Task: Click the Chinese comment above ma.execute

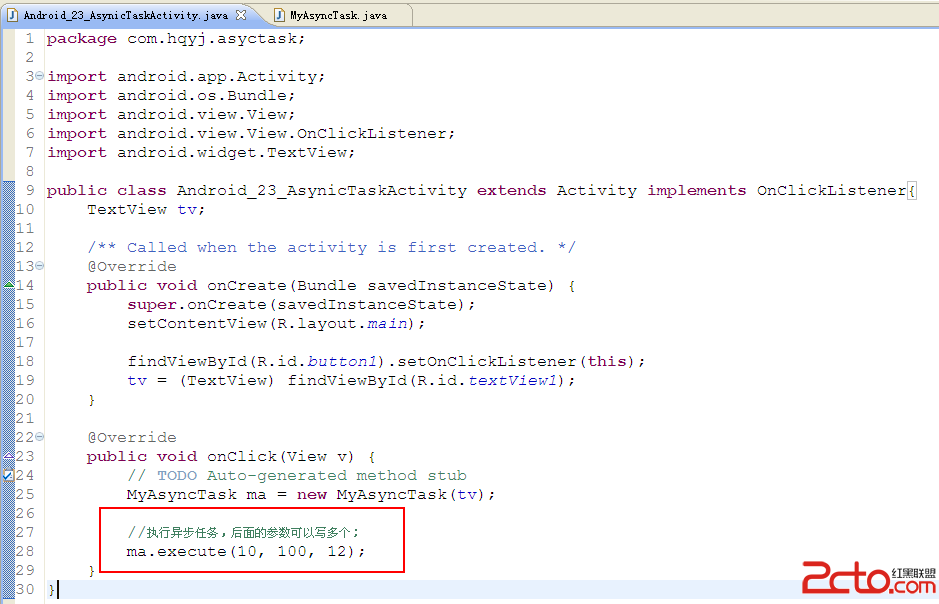Action: click(x=243, y=532)
